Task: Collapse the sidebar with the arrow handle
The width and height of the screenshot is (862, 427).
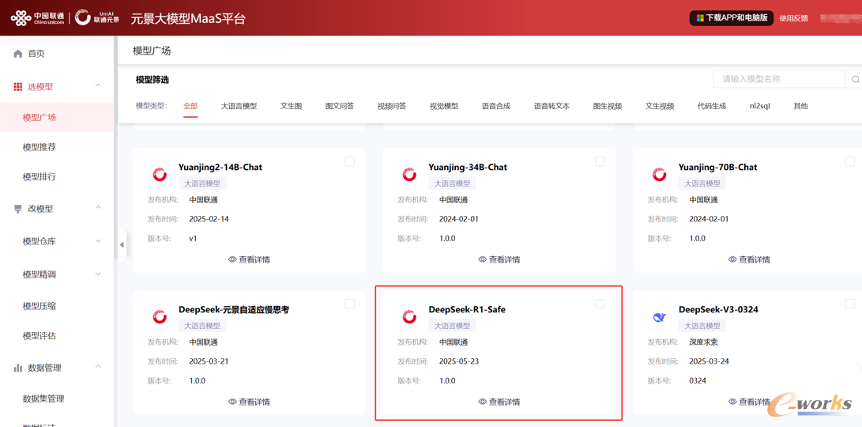Action: point(121,245)
